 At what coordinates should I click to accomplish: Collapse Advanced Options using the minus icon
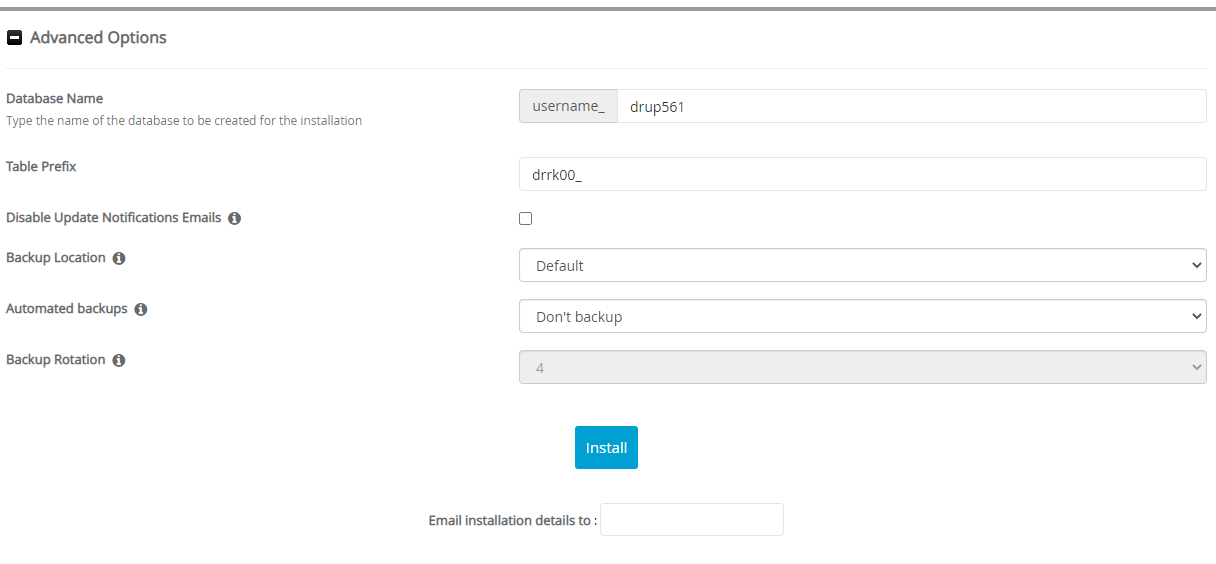[14, 38]
